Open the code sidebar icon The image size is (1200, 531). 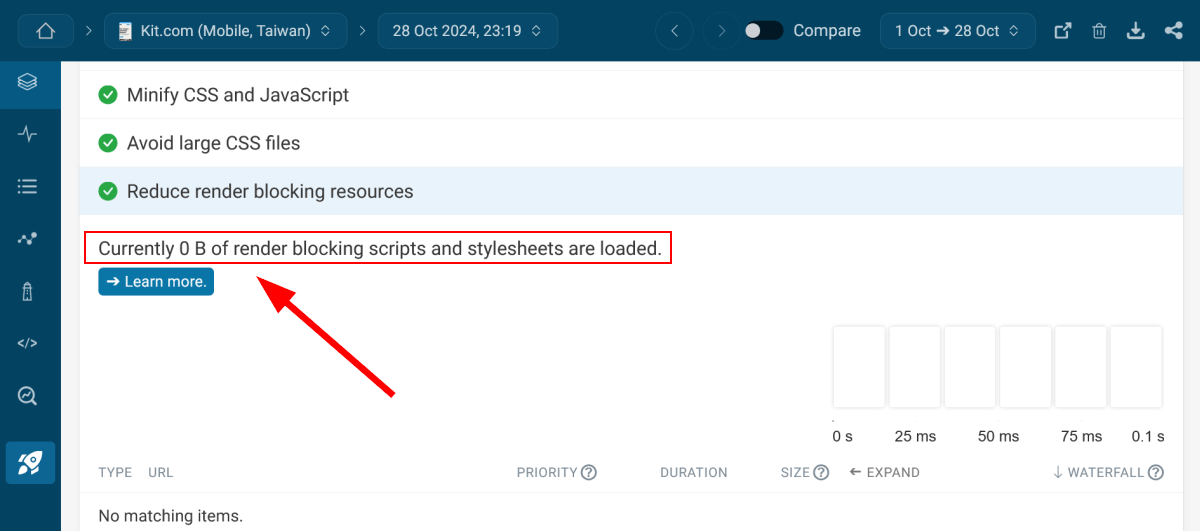28,343
